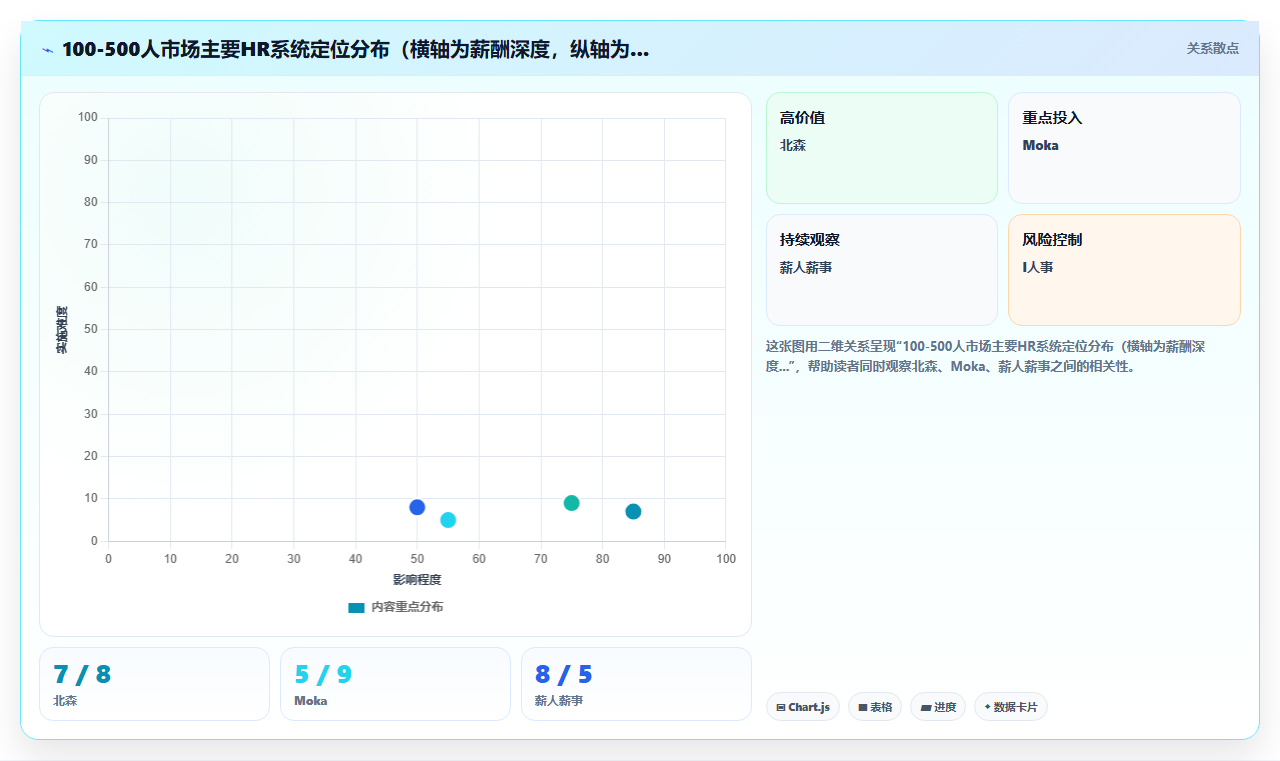Screen dimensions: 1280x761
Task: Open the 持续观察 薪人薪事 quadrant card
Action: point(882,270)
